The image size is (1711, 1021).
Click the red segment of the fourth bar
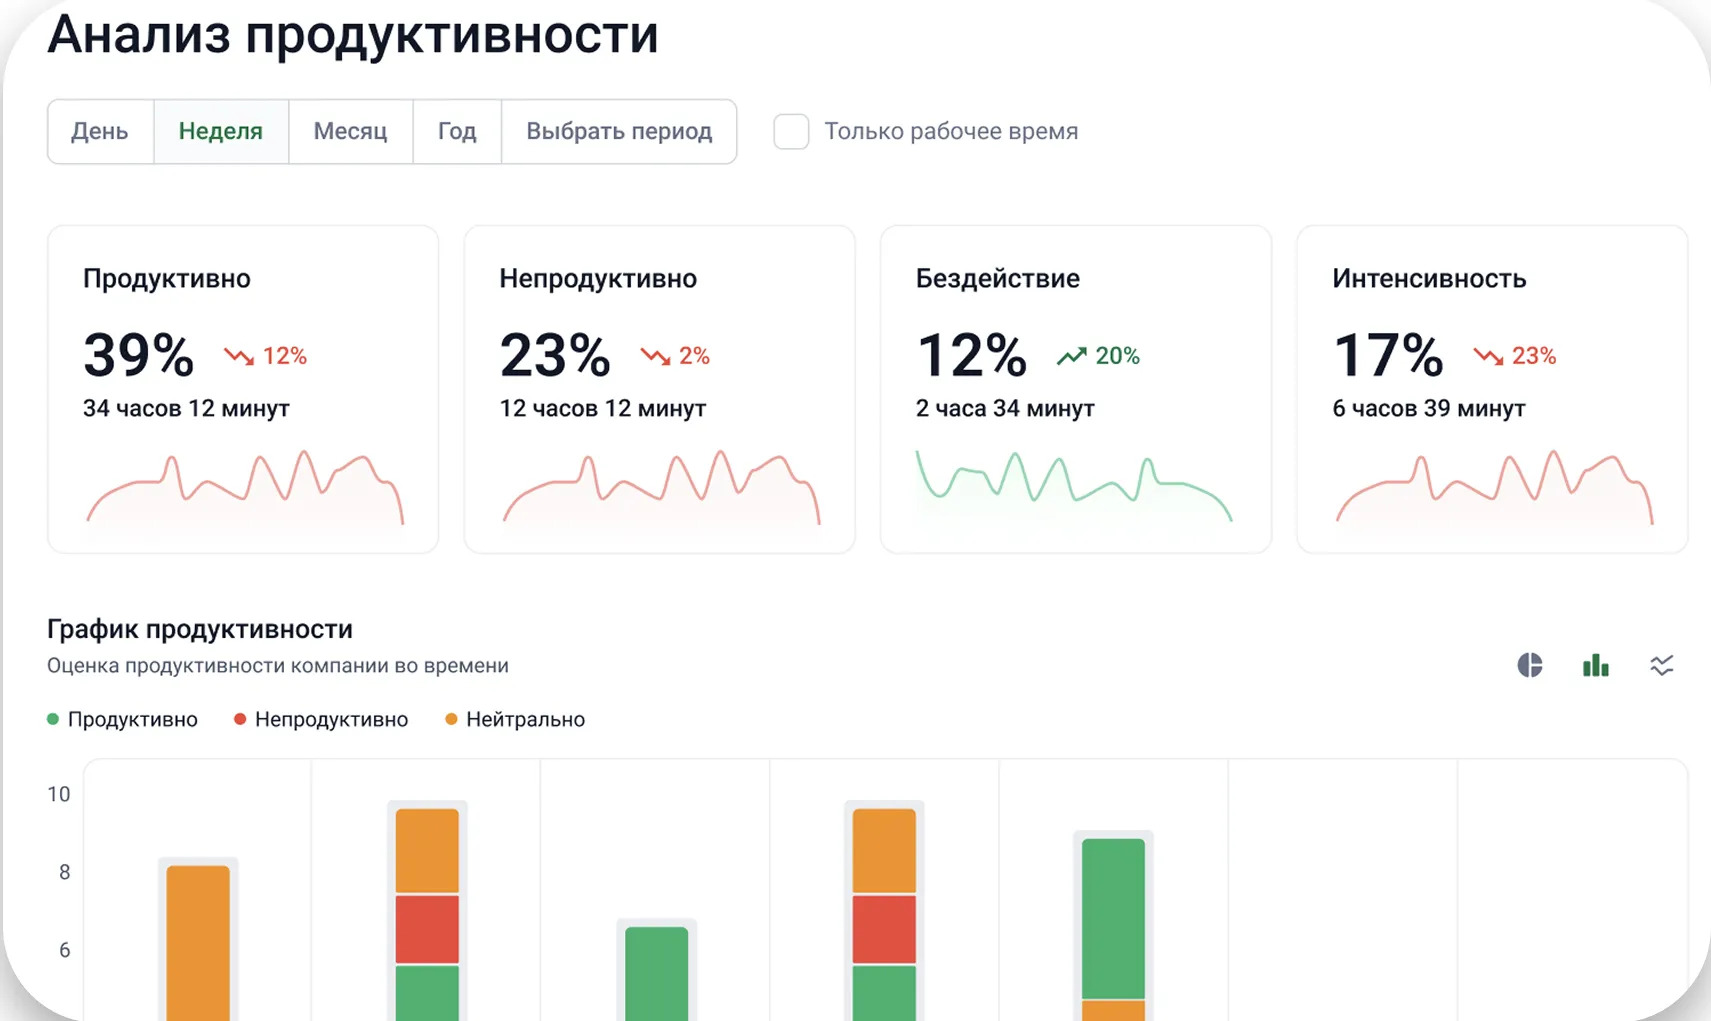coord(884,930)
